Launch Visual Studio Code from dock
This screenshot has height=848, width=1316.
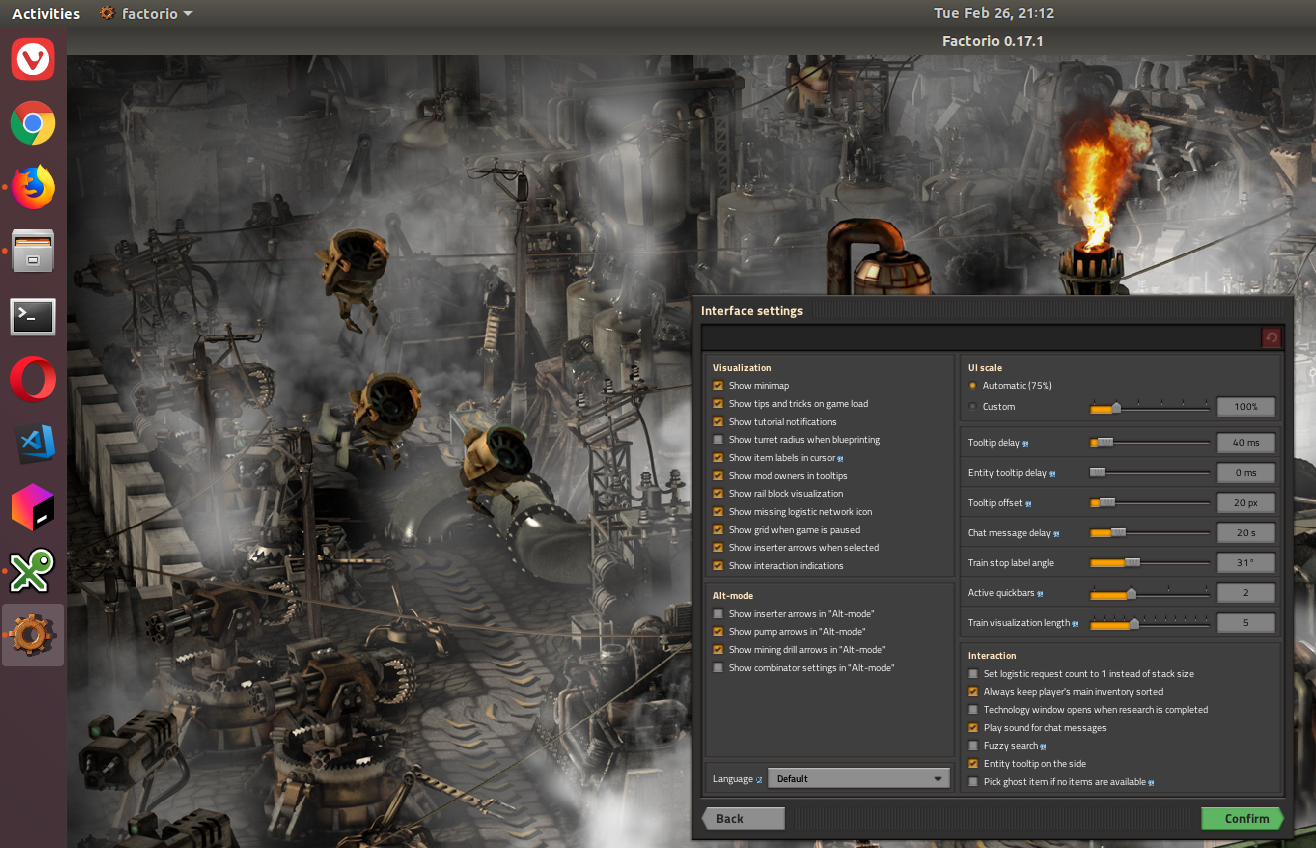[x=33, y=443]
